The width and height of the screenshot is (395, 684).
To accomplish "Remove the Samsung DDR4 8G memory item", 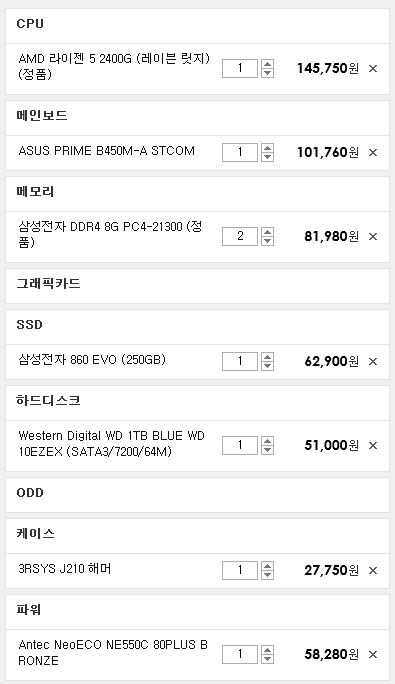I will pyautogui.click(x=373, y=236).
